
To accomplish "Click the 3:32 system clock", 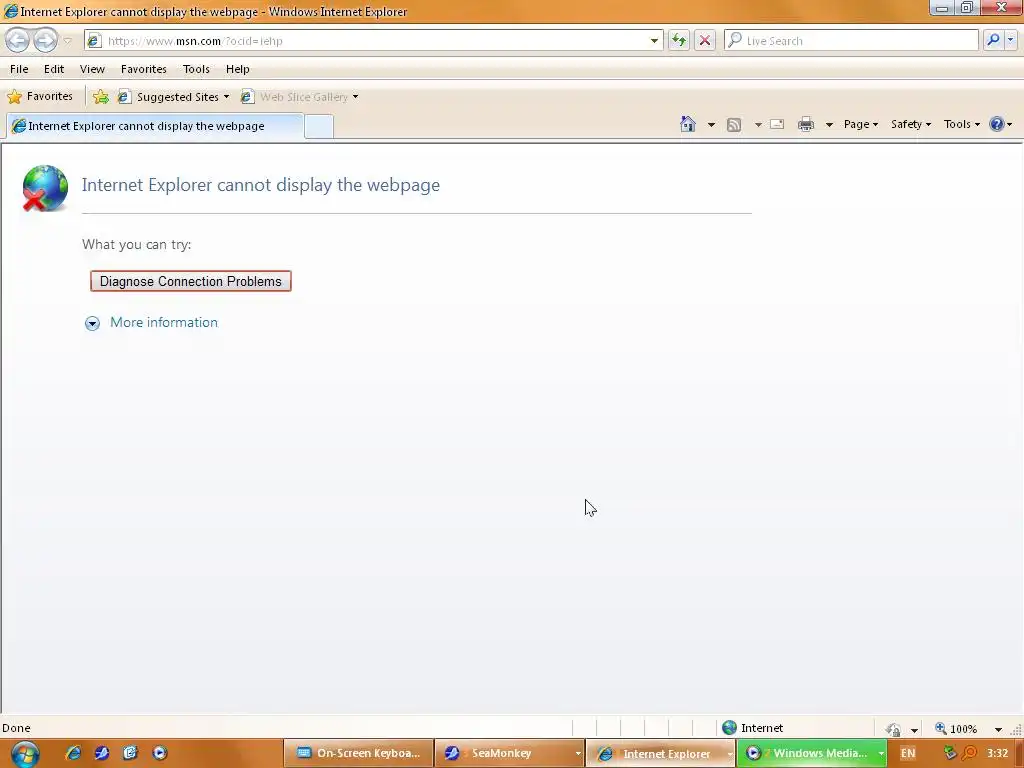I will coord(997,753).
